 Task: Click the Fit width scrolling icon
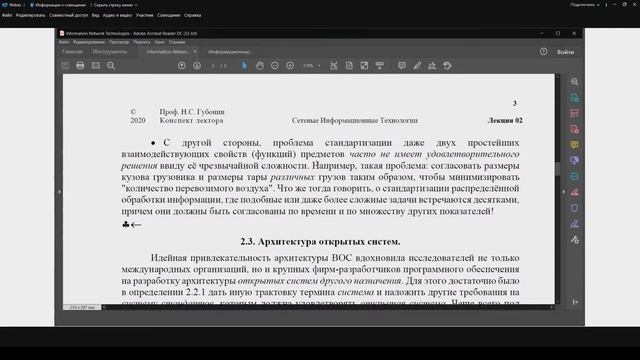click(x=334, y=66)
